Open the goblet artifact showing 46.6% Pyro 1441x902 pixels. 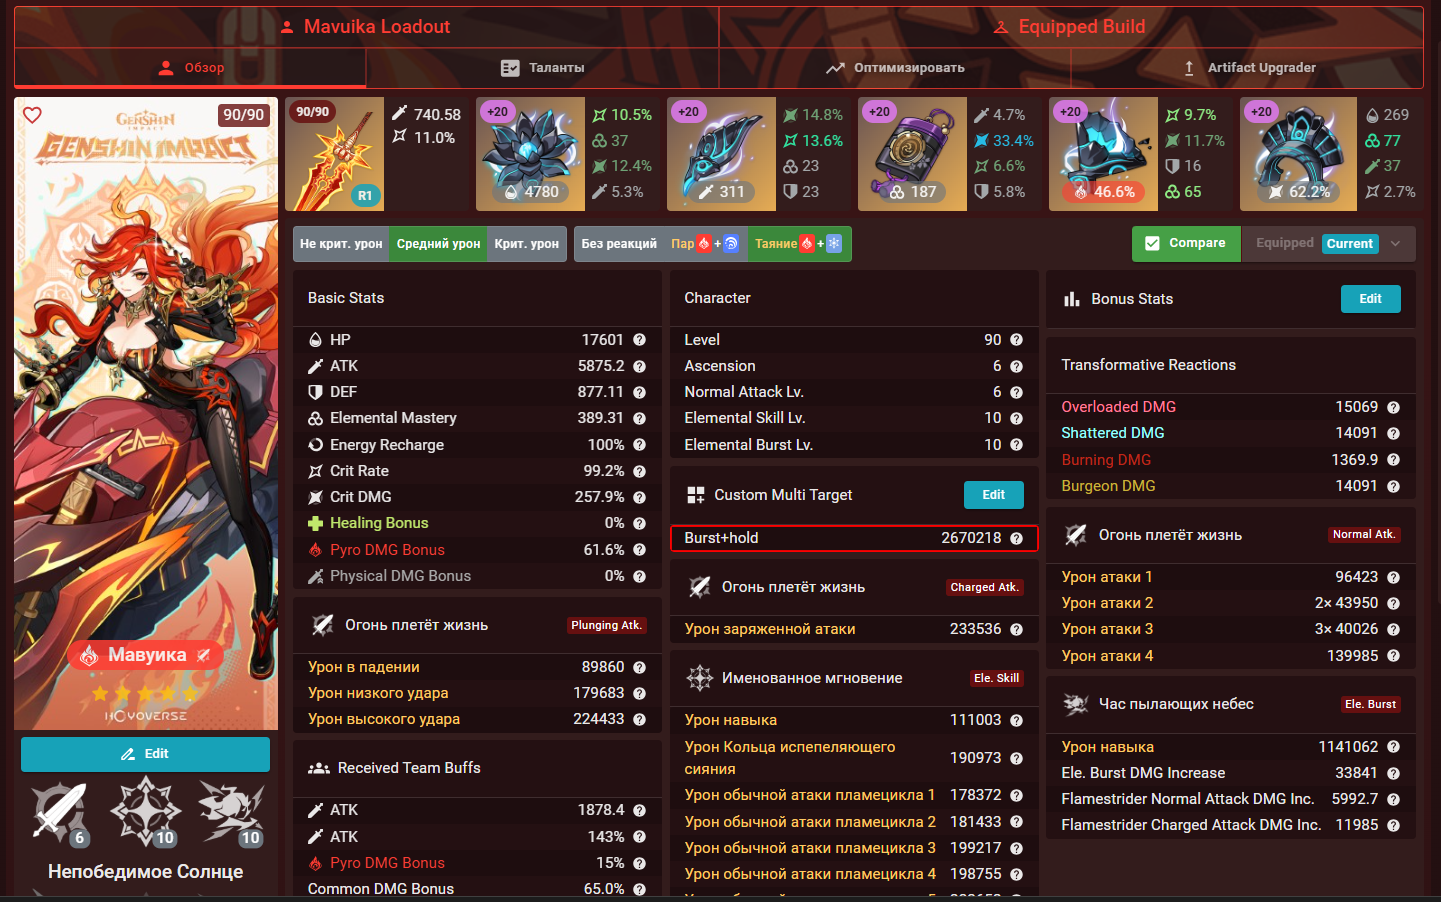pos(1103,154)
